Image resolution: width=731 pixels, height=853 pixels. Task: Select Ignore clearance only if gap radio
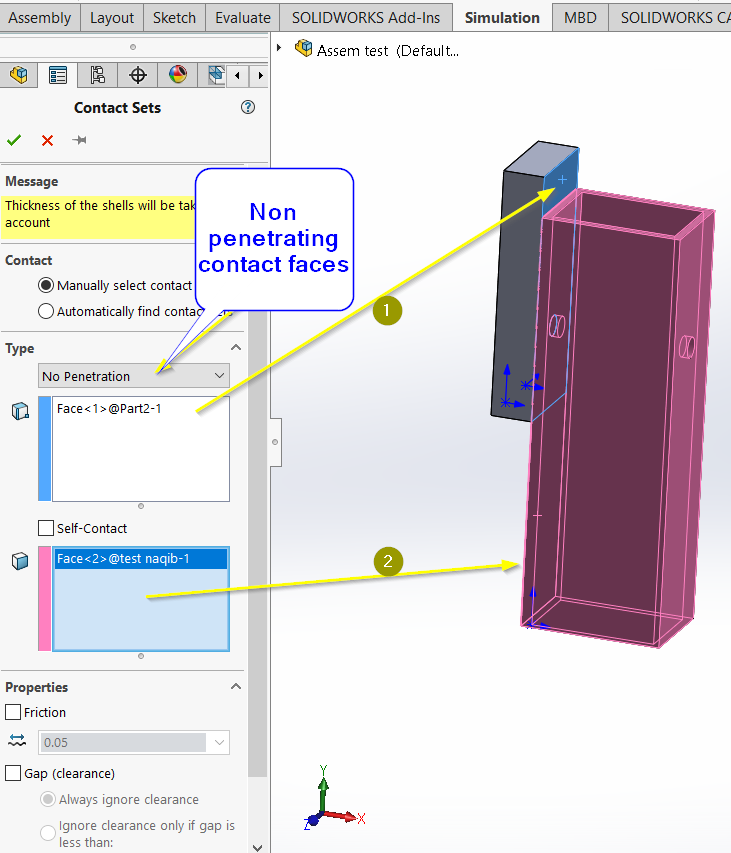48,833
